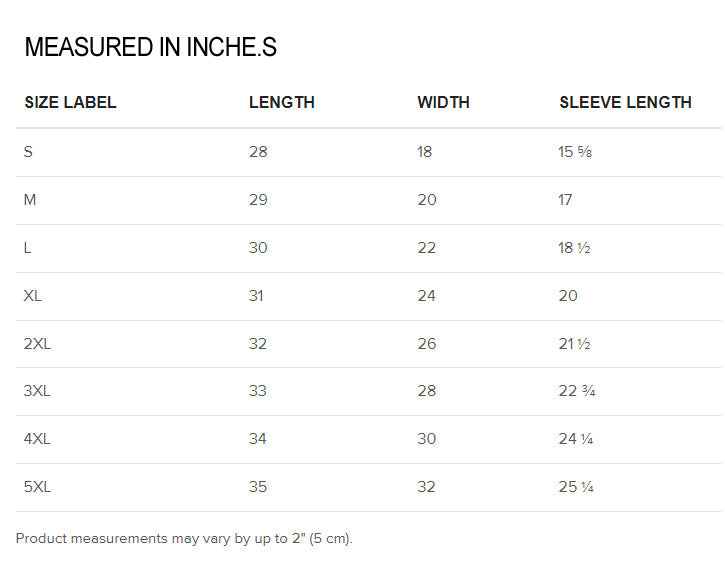Click the MEASURED IN INCHE.S heading
Image resolution: width=725 pixels, height=576 pixels.
[151, 47]
